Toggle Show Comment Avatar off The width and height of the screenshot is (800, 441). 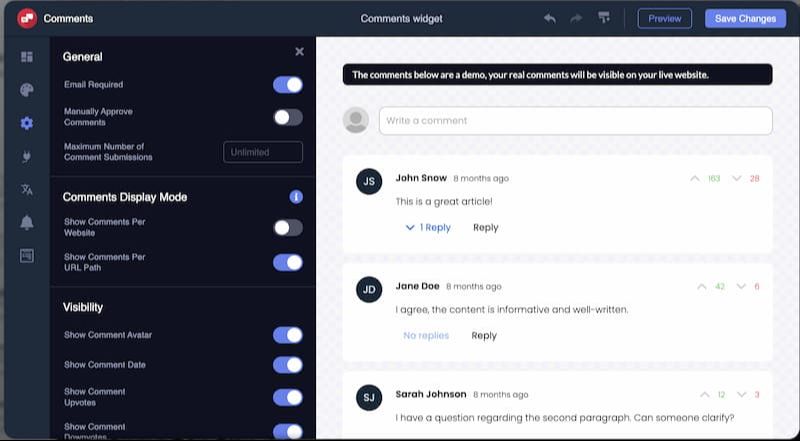[x=288, y=335]
